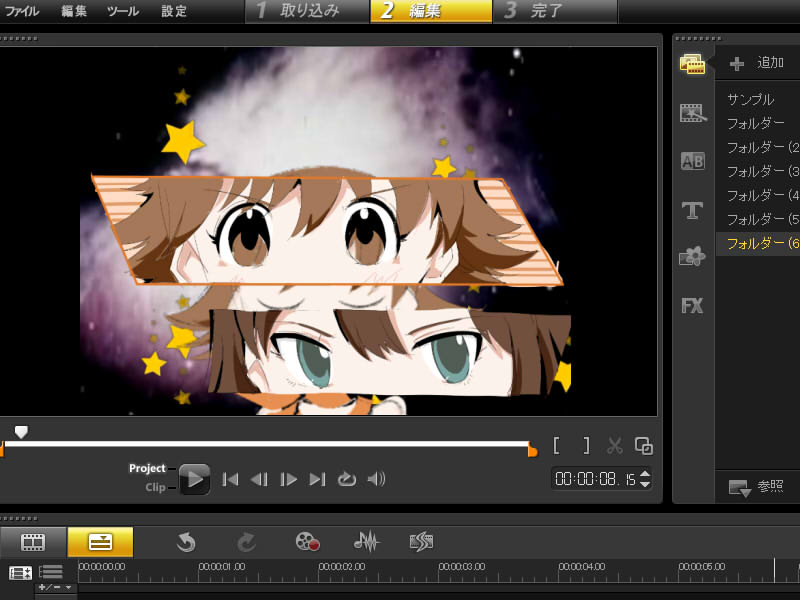The height and width of the screenshot is (600, 800).
Task: Open the Instant Project panel icon
Action: tap(692, 113)
